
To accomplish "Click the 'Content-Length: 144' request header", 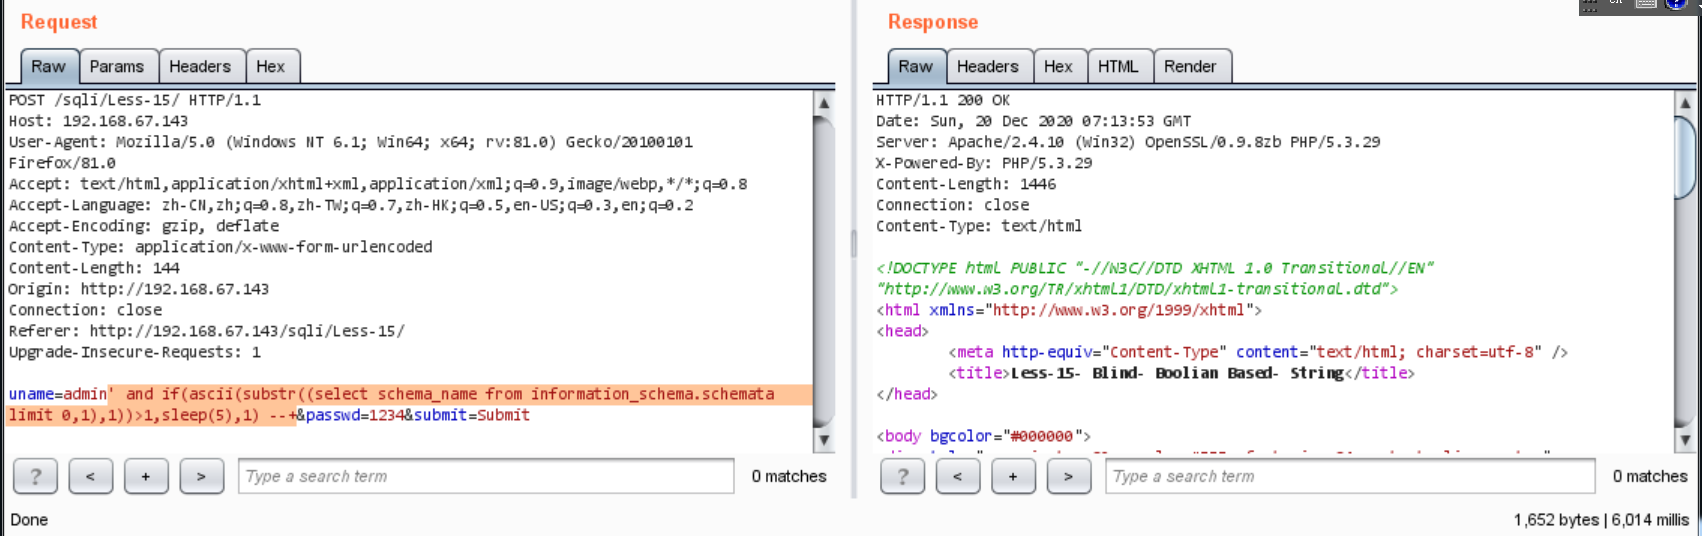I will coord(94,268).
